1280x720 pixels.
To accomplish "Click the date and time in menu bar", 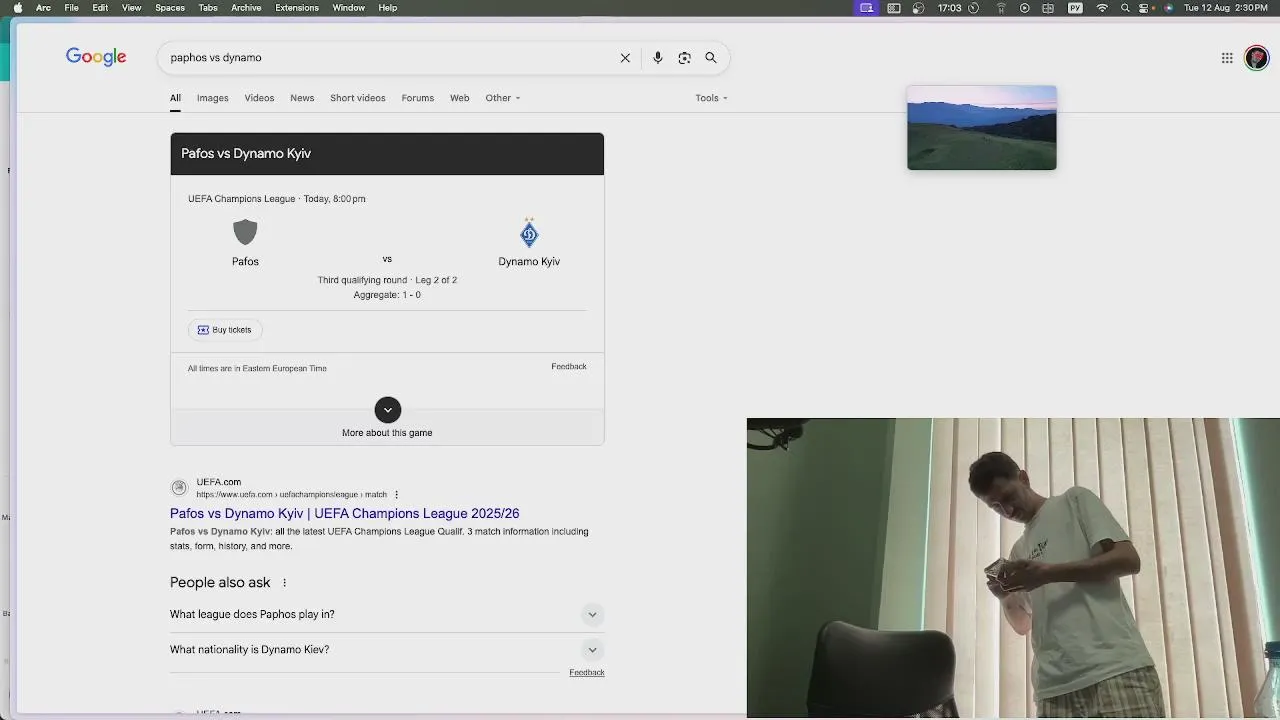I will (x=1225, y=8).
